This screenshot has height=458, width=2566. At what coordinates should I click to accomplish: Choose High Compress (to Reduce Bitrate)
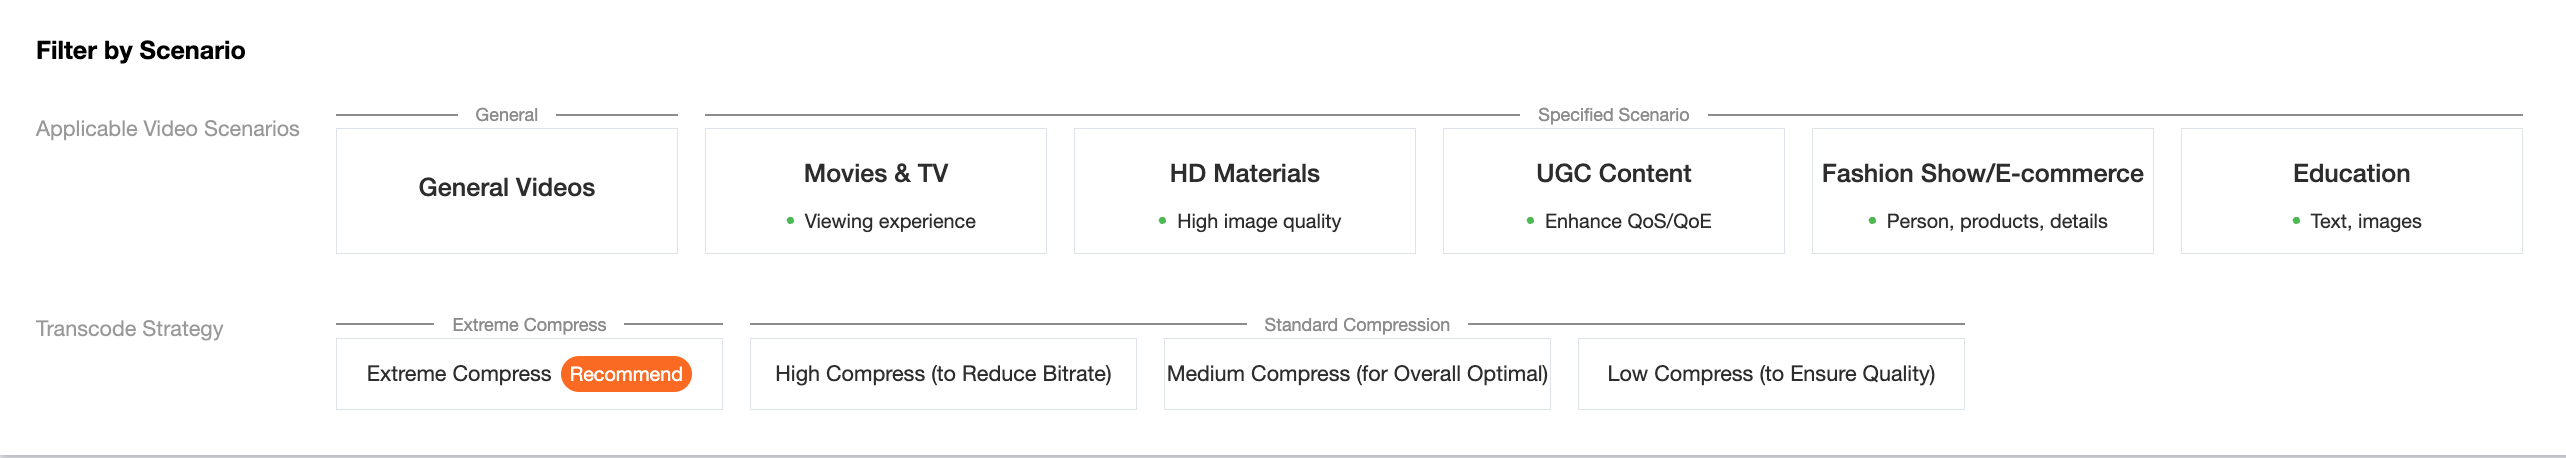pyautogui.click(x=943, y=374)
